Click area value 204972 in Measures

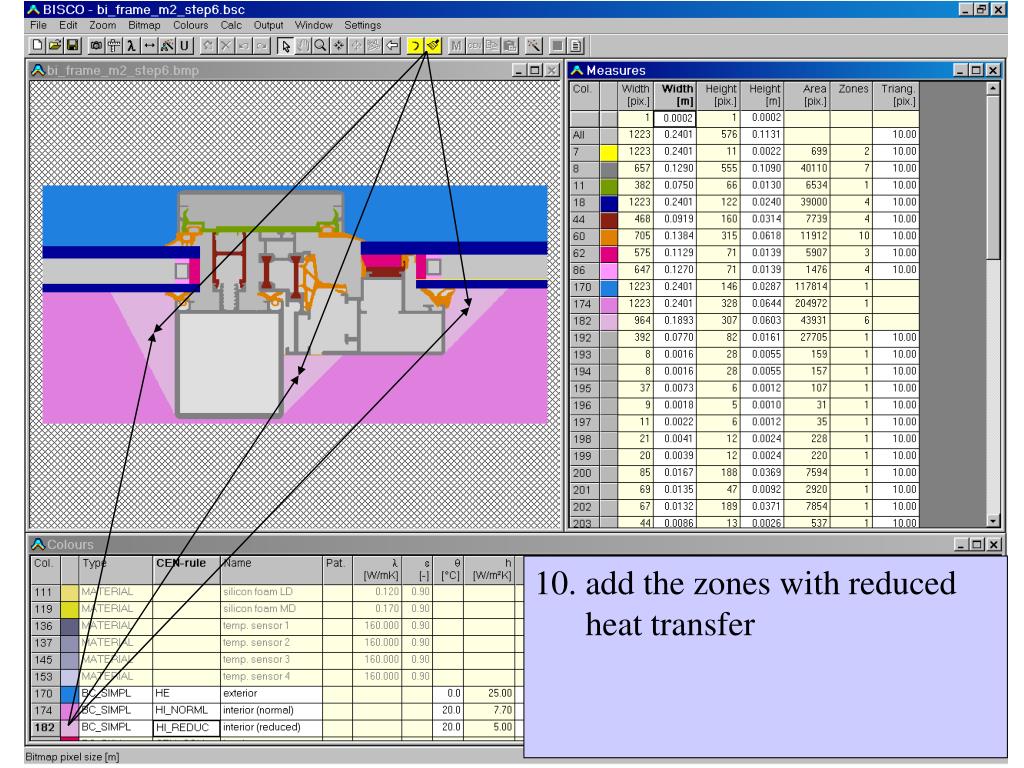[808, 304]
